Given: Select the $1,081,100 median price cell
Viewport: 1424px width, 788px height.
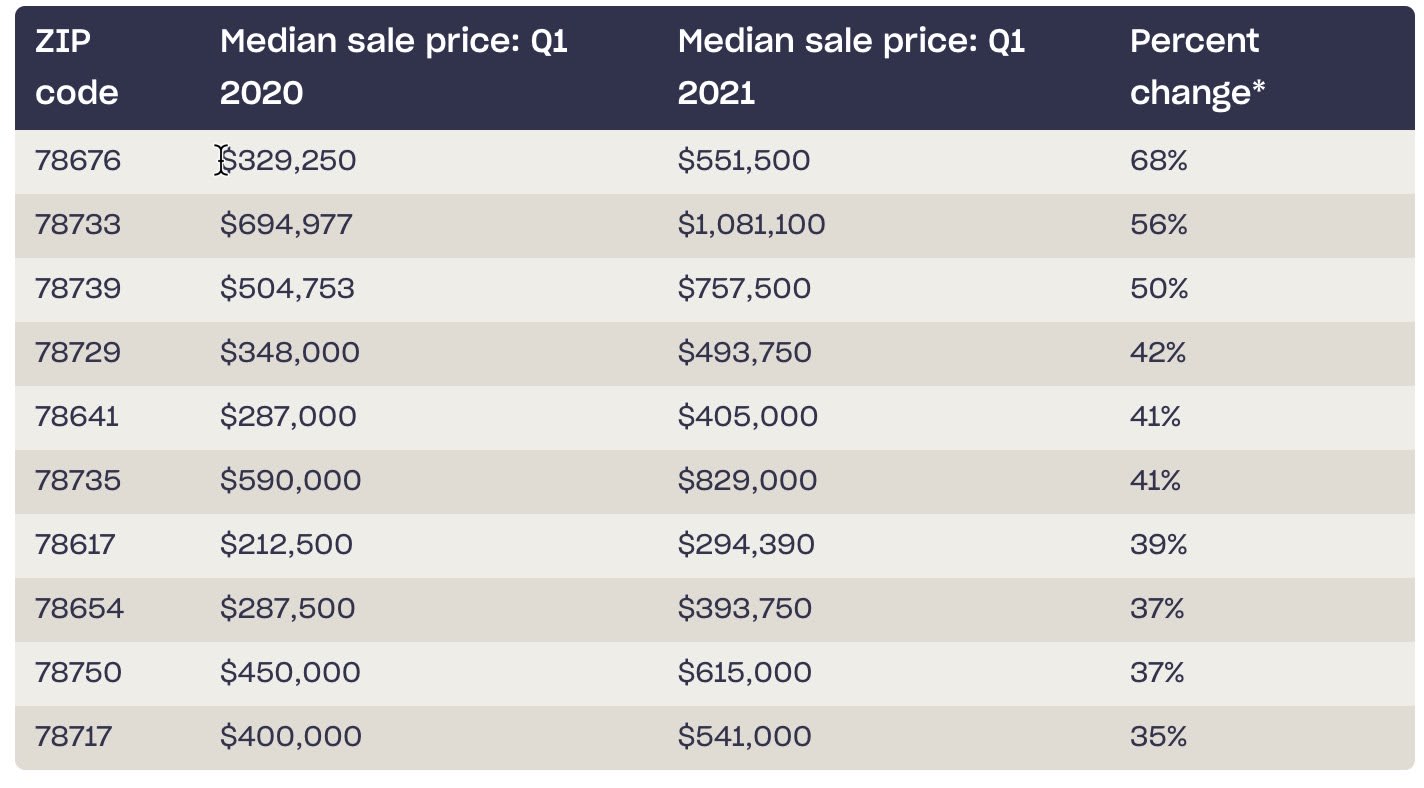Looking at the screenshot, I should point(751,225).
